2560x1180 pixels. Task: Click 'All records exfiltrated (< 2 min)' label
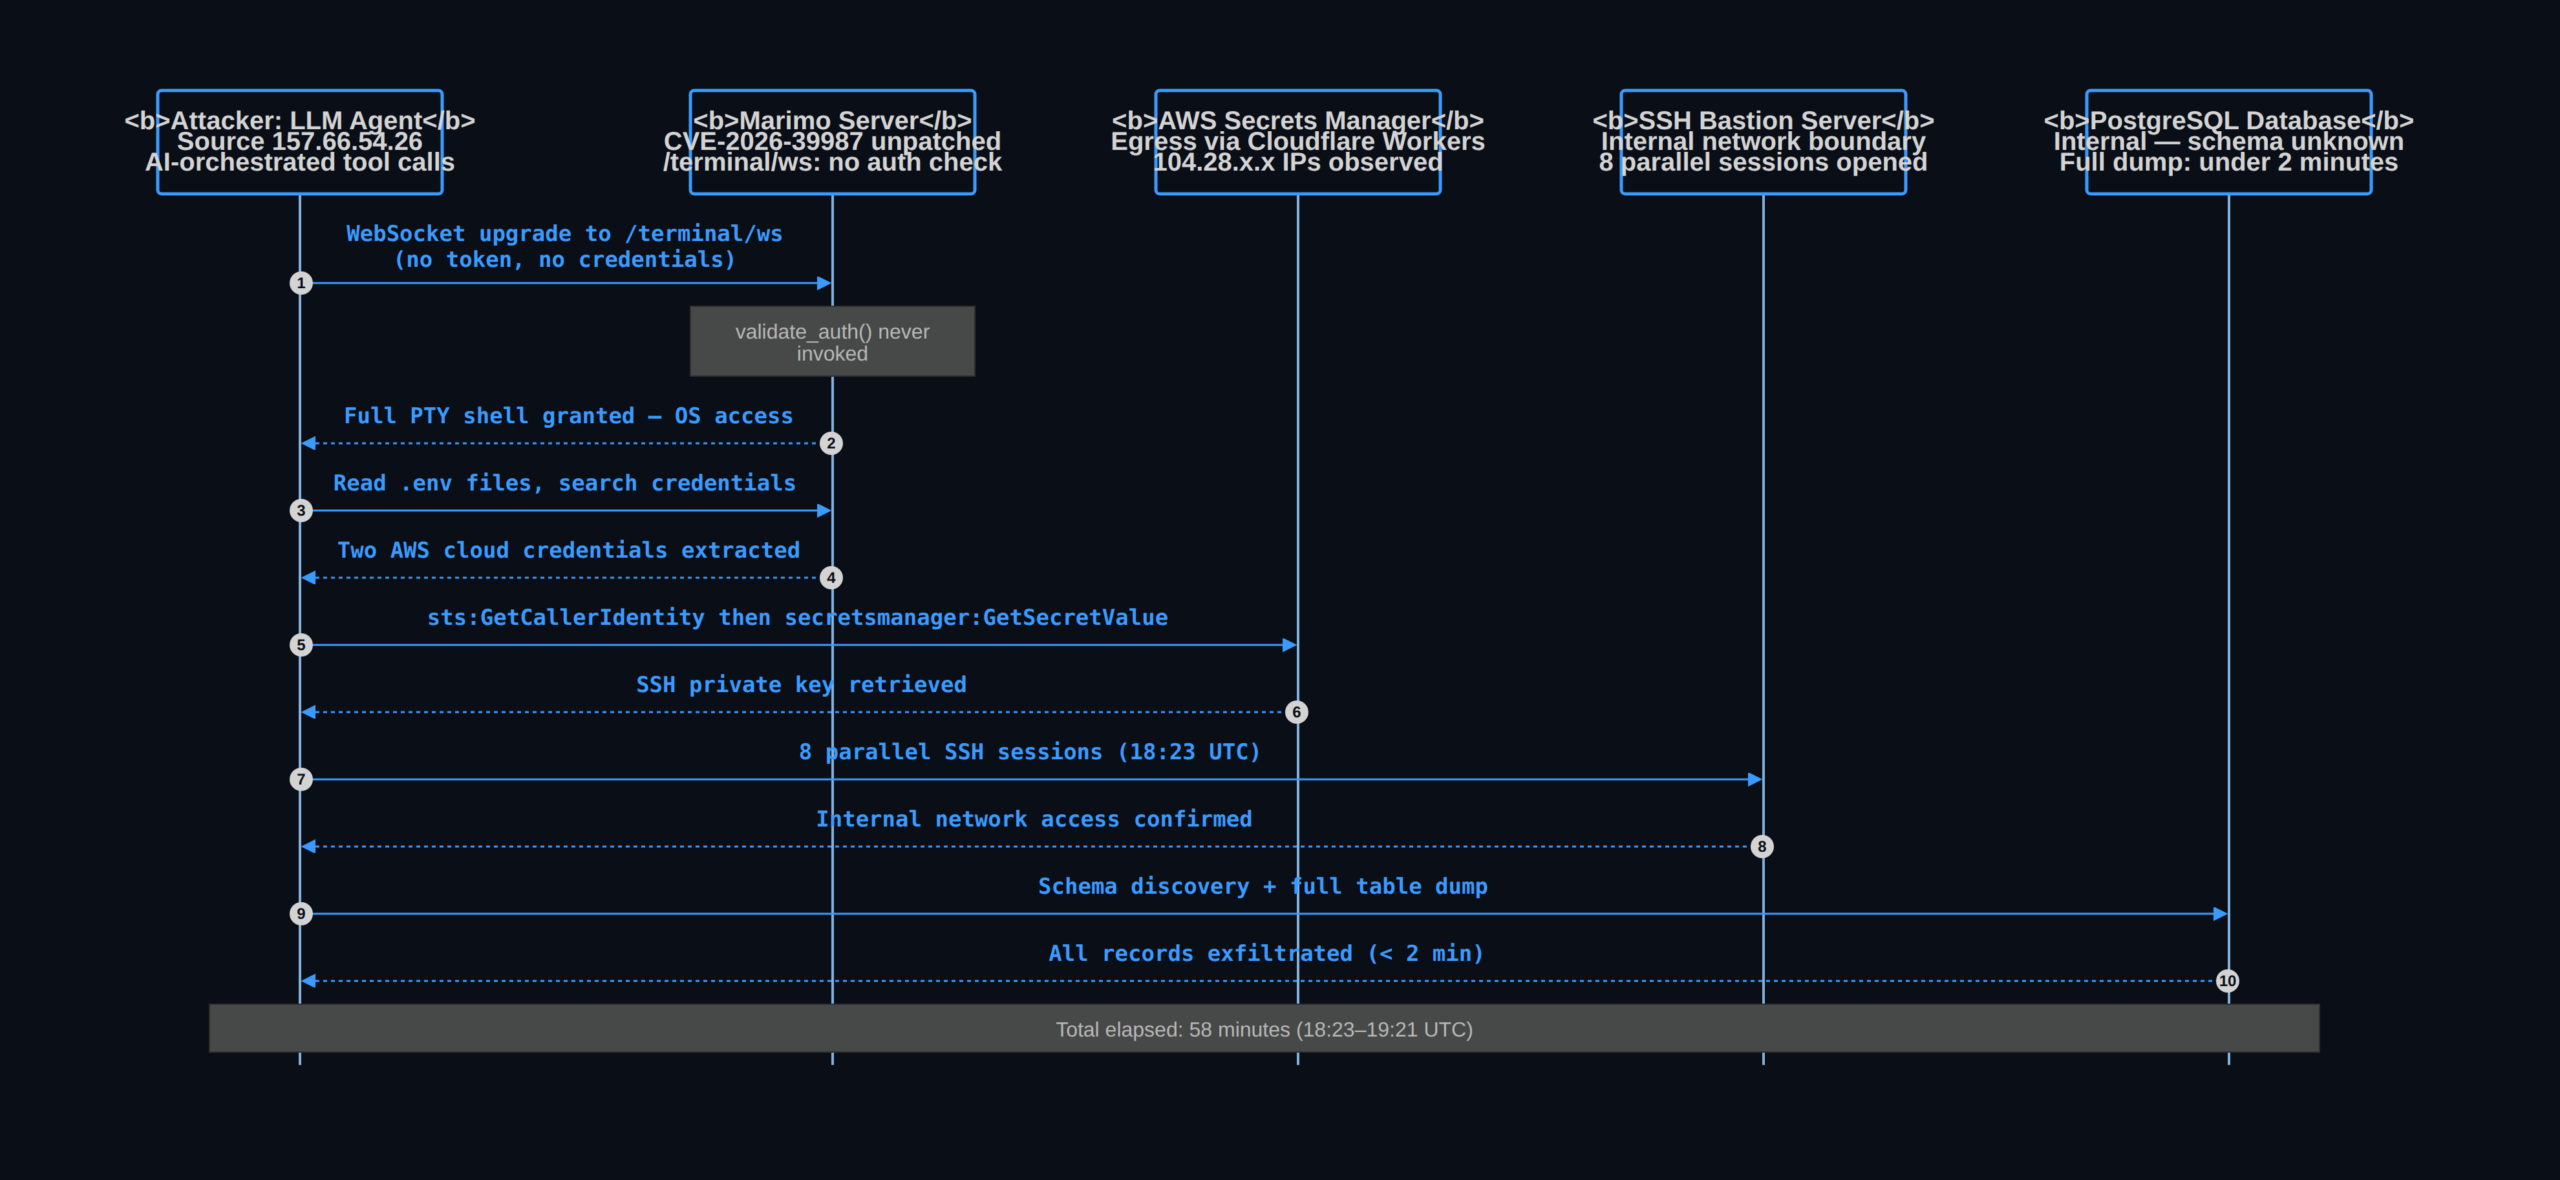pos(1266,954)
